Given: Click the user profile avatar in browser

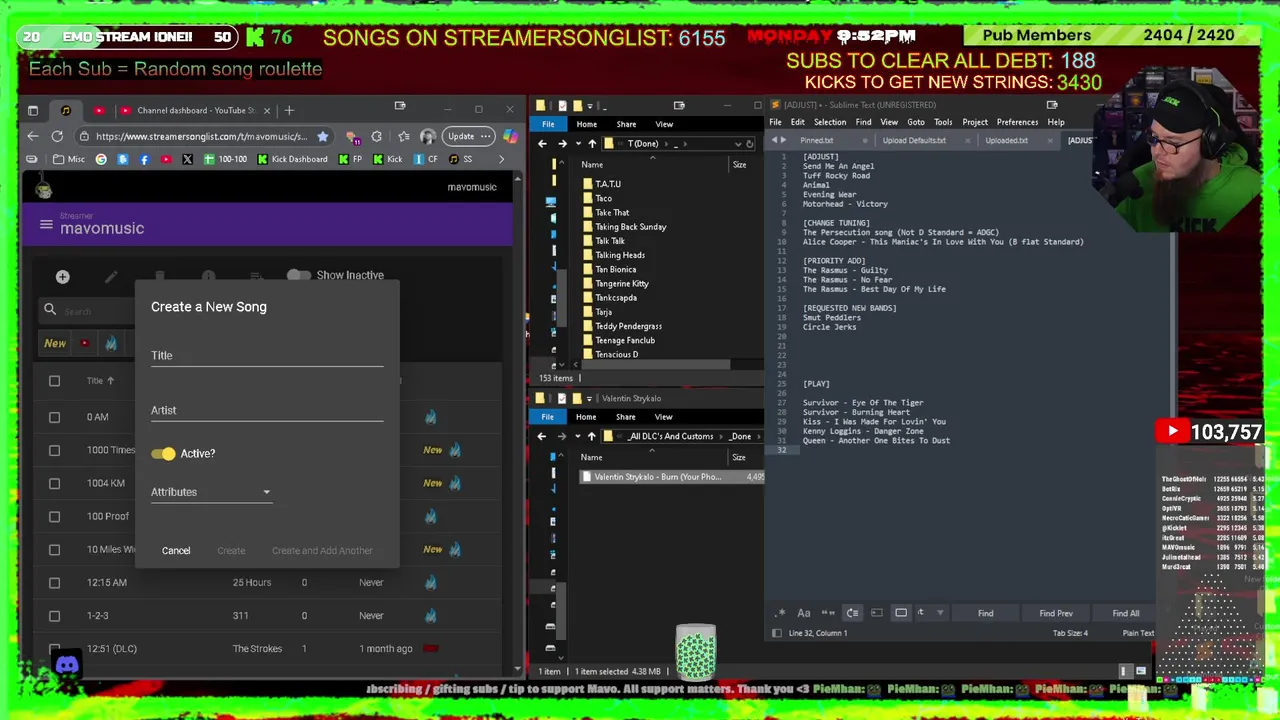Looking at the screenshot, I should point(428,136).
